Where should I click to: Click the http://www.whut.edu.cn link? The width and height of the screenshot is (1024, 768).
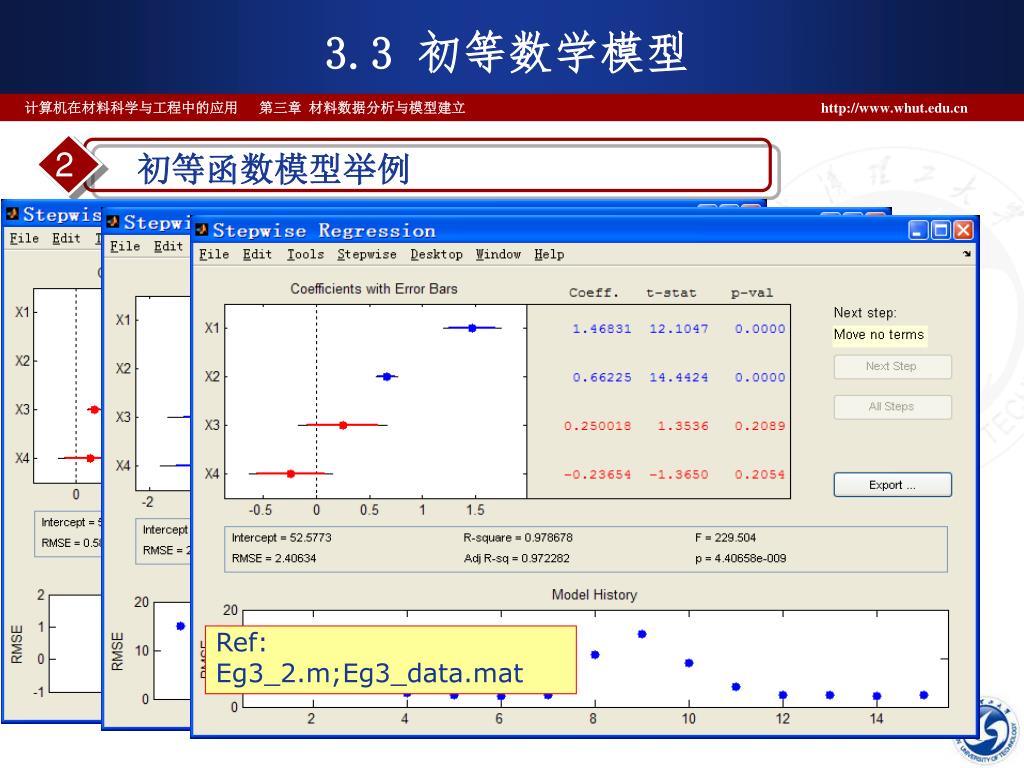894,108
